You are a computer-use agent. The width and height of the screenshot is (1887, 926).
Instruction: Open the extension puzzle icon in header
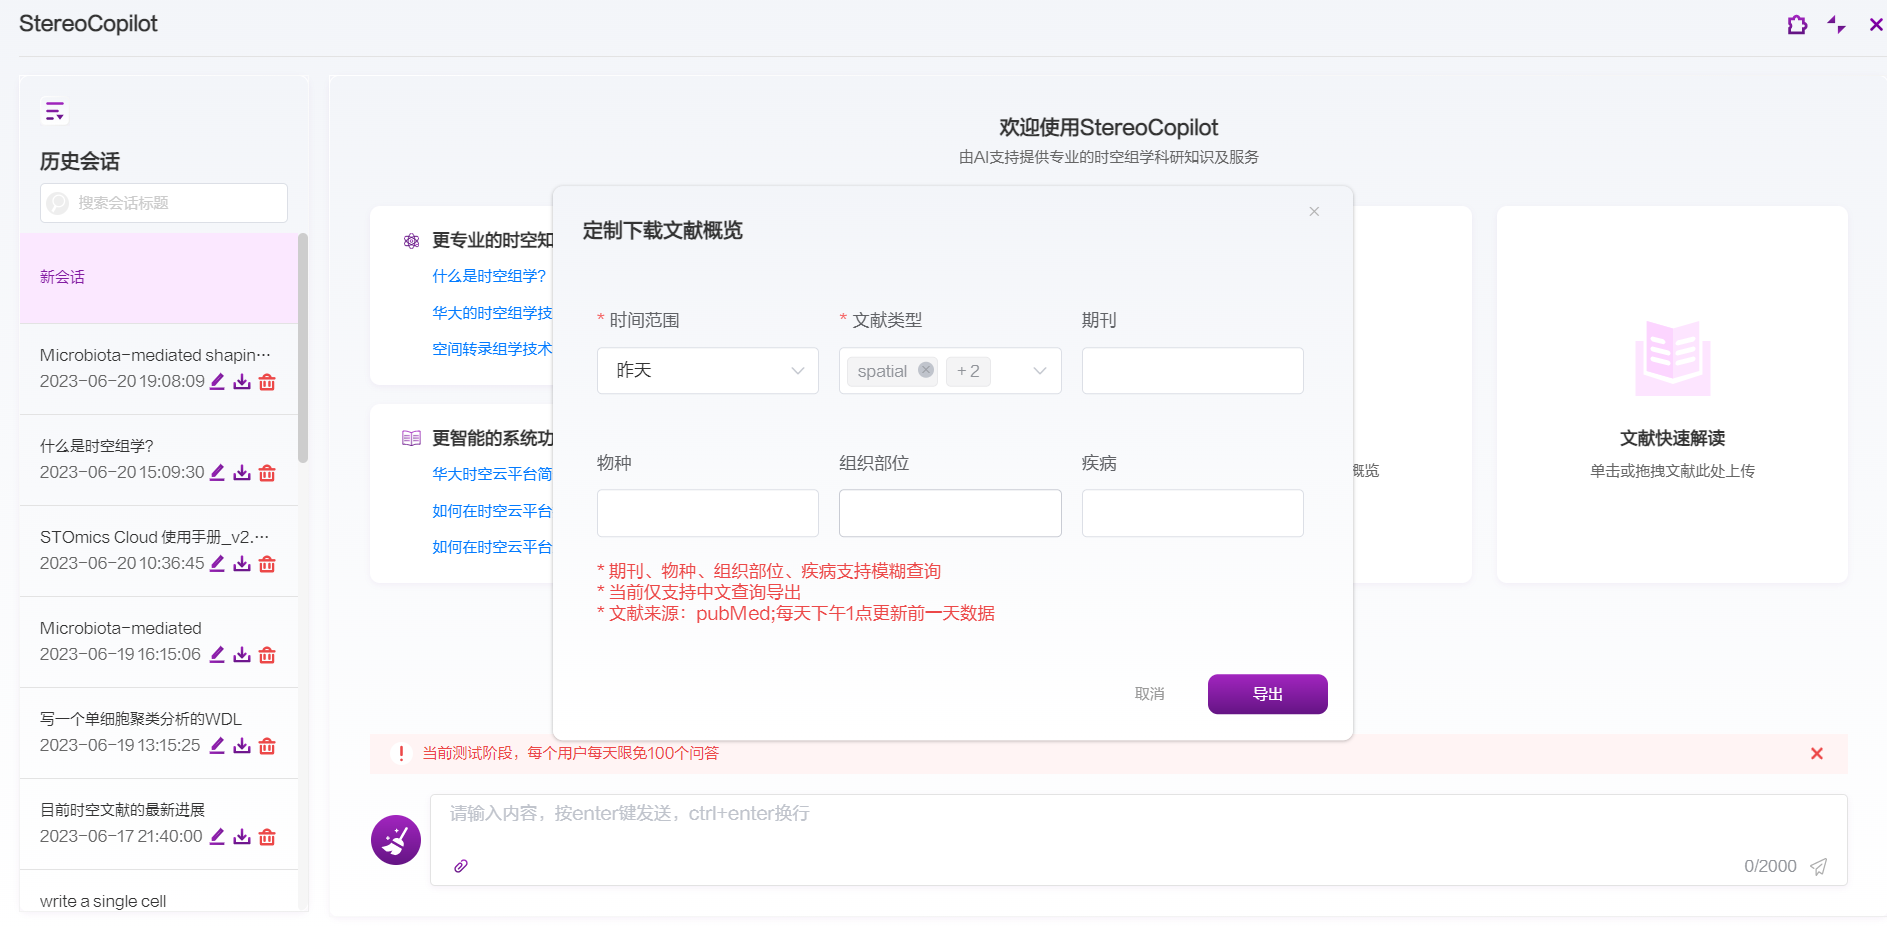point(1797,25)
